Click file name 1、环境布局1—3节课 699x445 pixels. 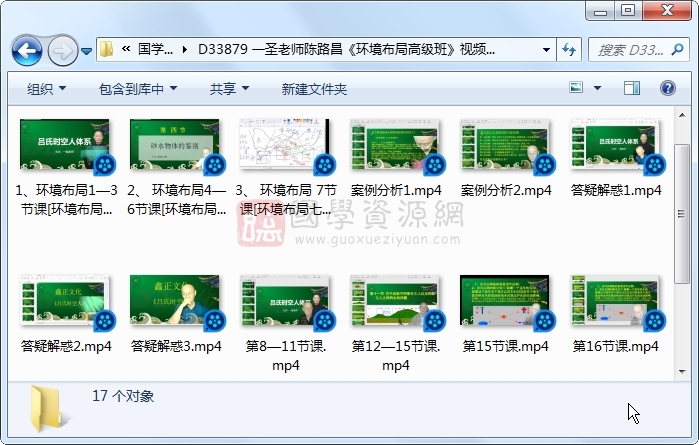[66, 199]
